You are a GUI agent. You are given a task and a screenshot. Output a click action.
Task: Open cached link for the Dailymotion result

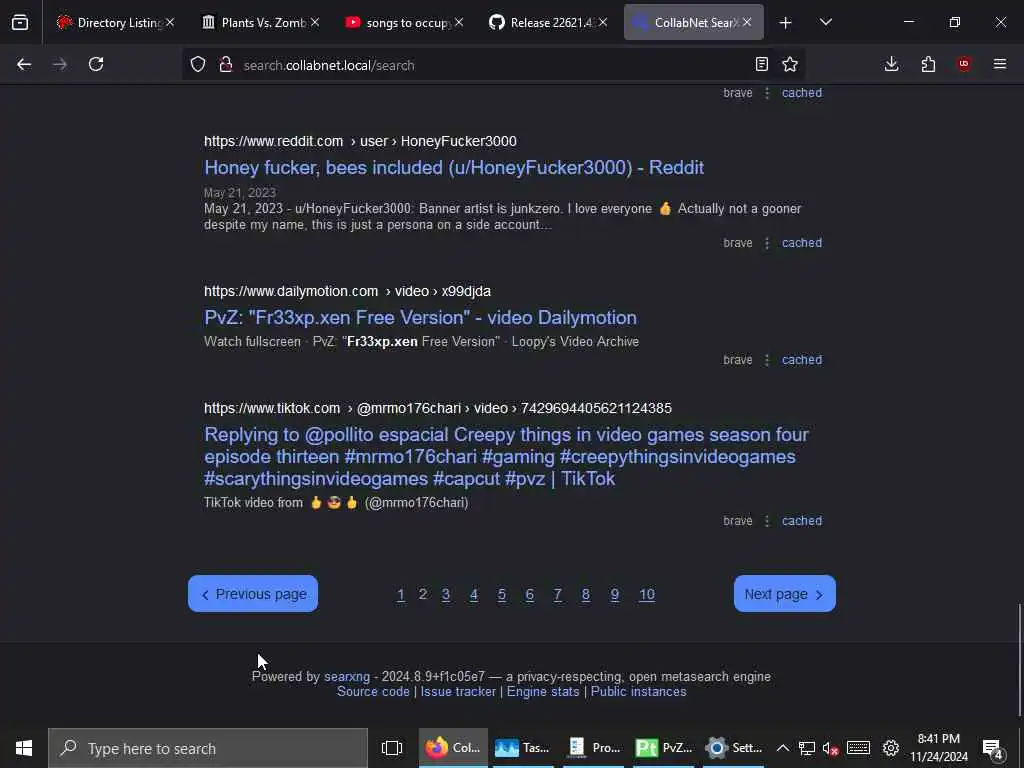click(802, 360)
